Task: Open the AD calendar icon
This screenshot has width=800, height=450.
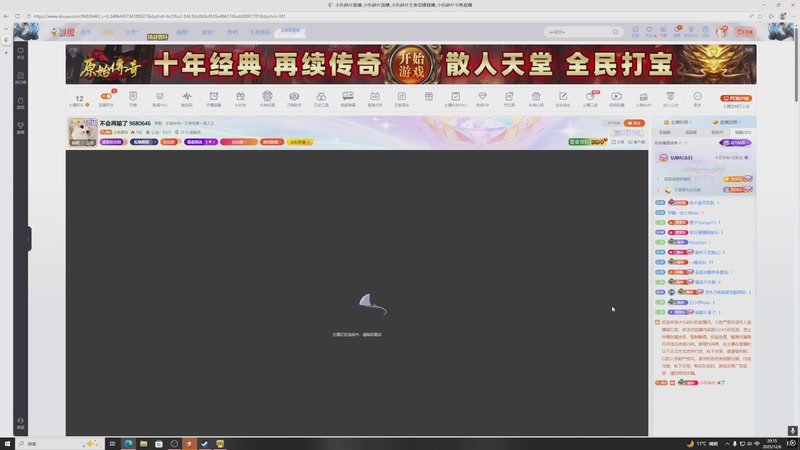Action: tap(374, 96)
